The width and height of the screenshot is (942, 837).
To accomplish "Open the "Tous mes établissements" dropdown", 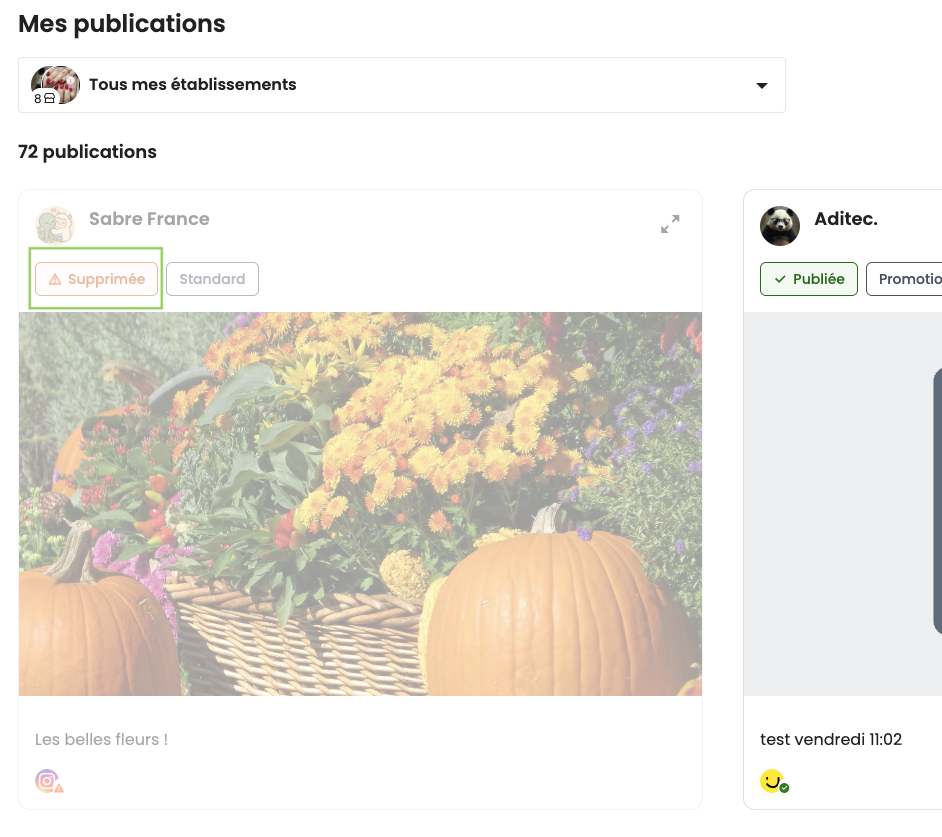I will coord(400,85).
